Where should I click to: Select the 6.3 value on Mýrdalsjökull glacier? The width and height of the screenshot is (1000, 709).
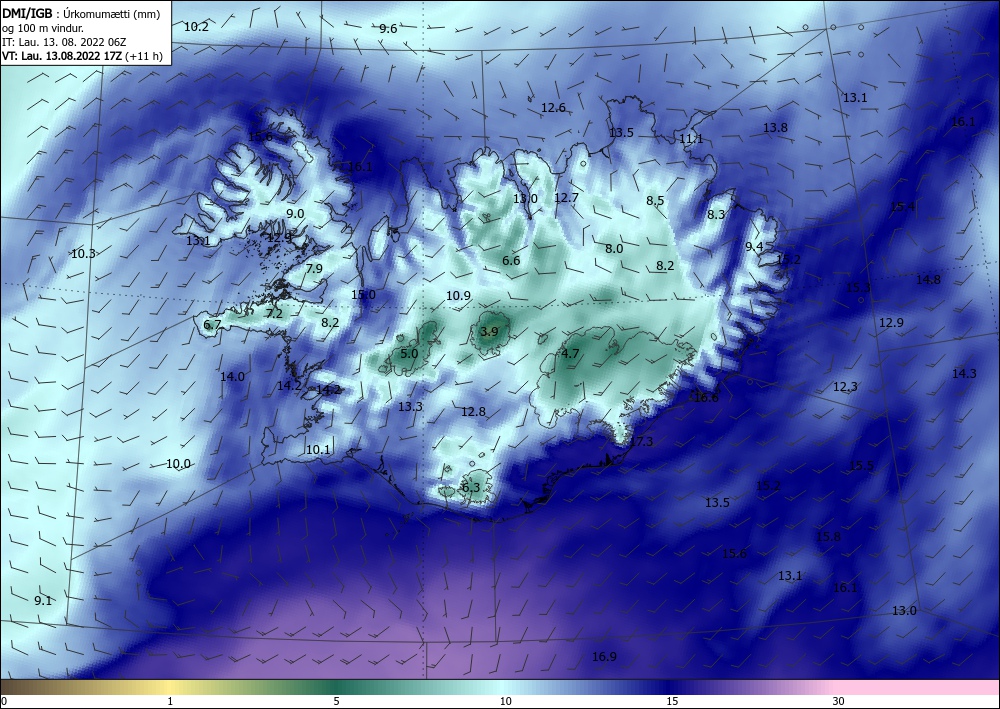pos(470,488)
